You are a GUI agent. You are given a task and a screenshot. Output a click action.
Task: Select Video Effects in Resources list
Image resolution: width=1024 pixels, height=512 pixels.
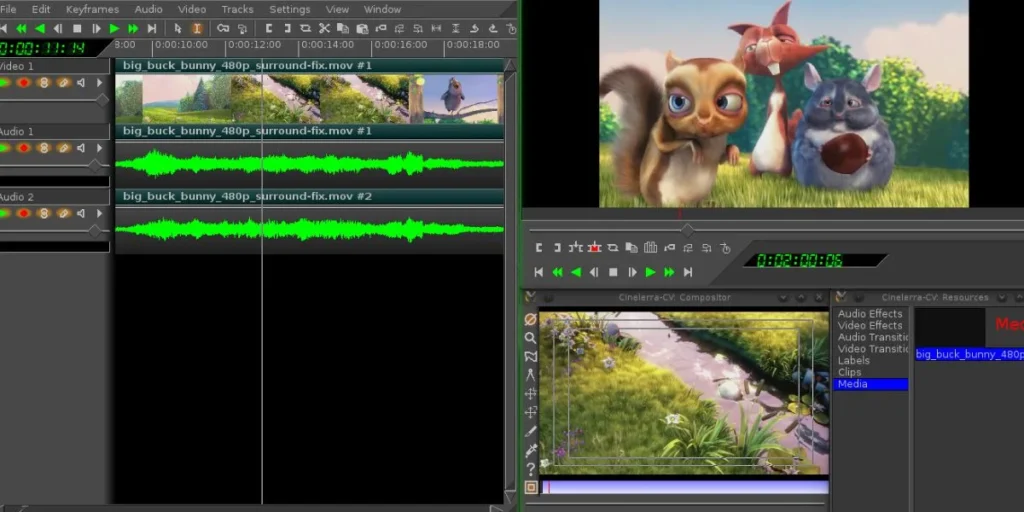coord(870,325)
